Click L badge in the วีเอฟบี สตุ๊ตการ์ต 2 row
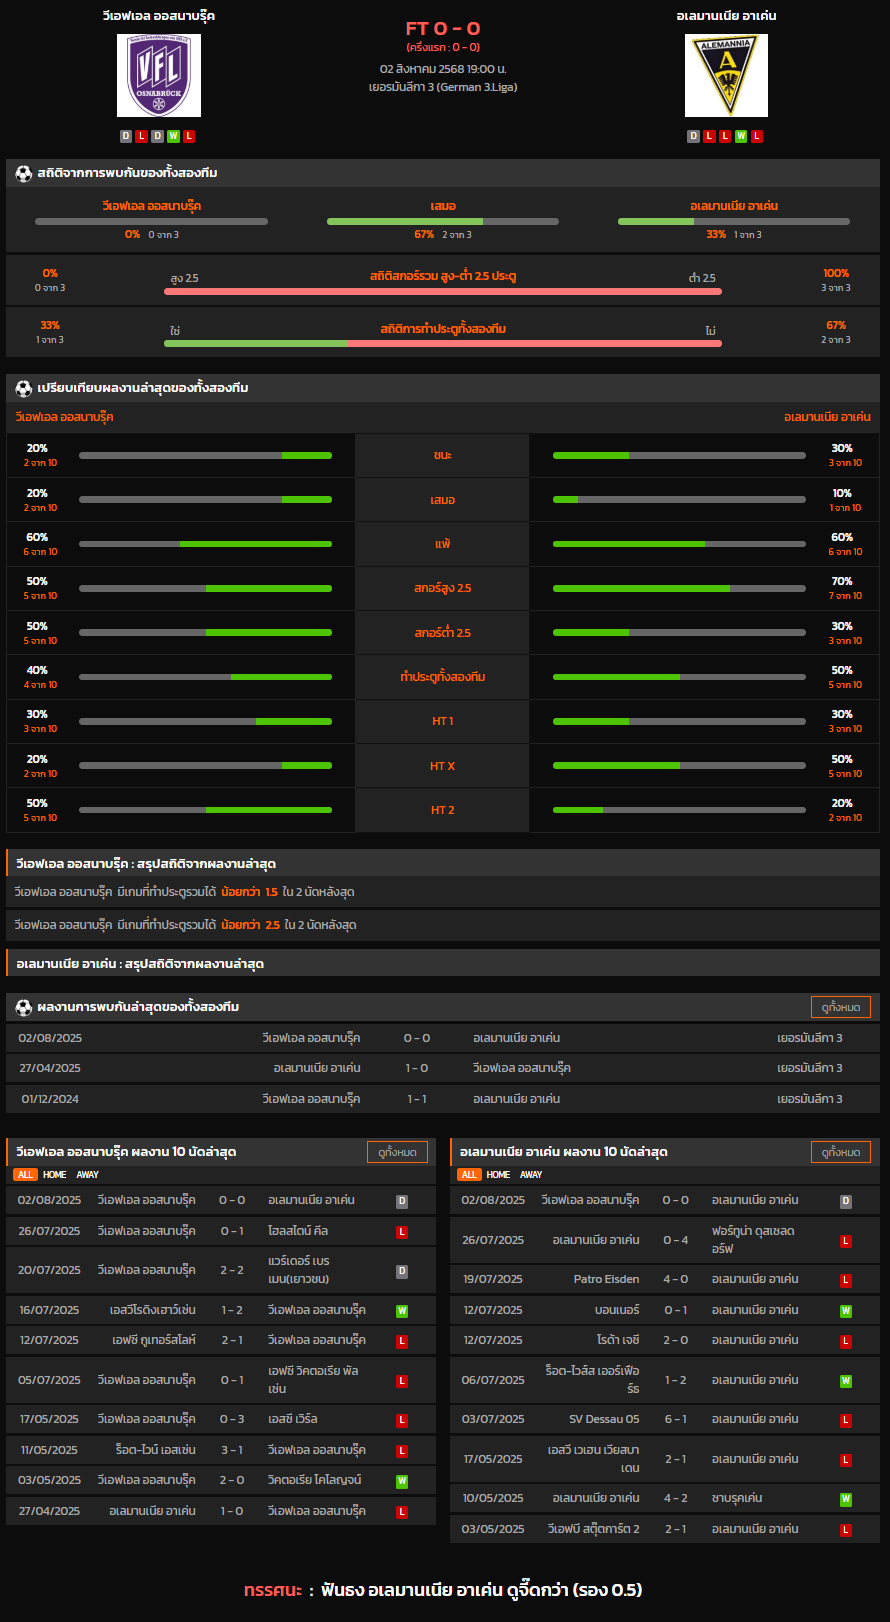The width and height of the screenshot is (890, 1622). [x=846, y=1530]
